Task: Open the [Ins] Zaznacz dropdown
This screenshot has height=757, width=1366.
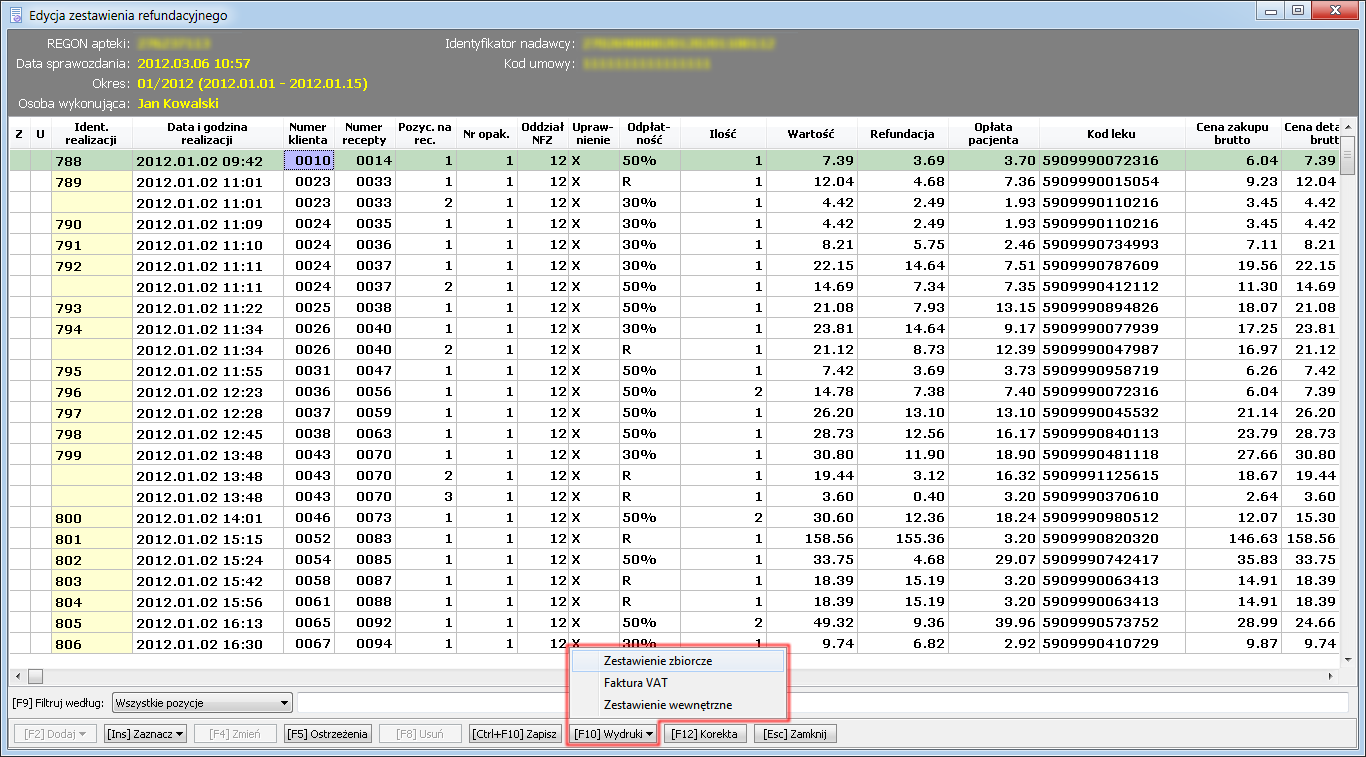Action: tap(146, 734)
